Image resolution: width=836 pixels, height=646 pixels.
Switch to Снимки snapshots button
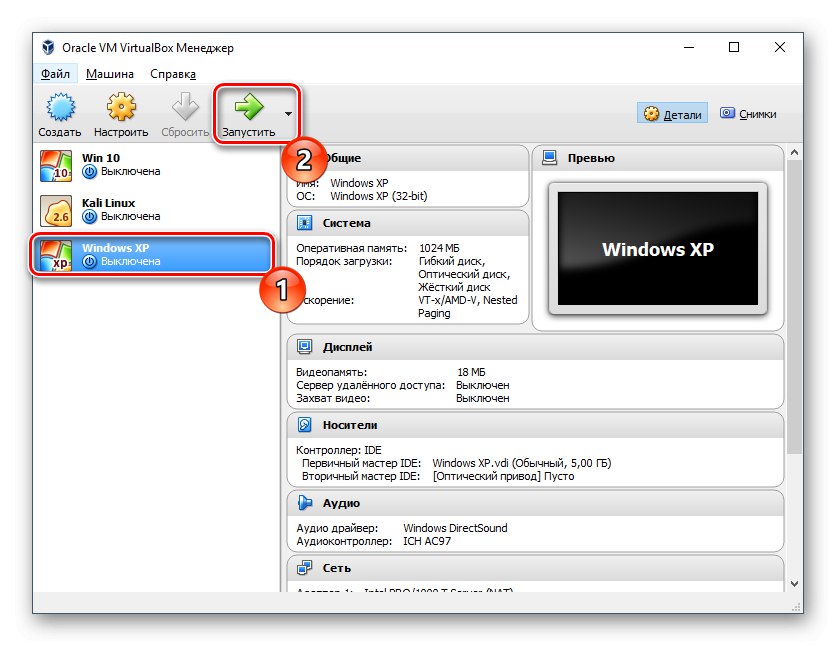click(x=748, y=114)
